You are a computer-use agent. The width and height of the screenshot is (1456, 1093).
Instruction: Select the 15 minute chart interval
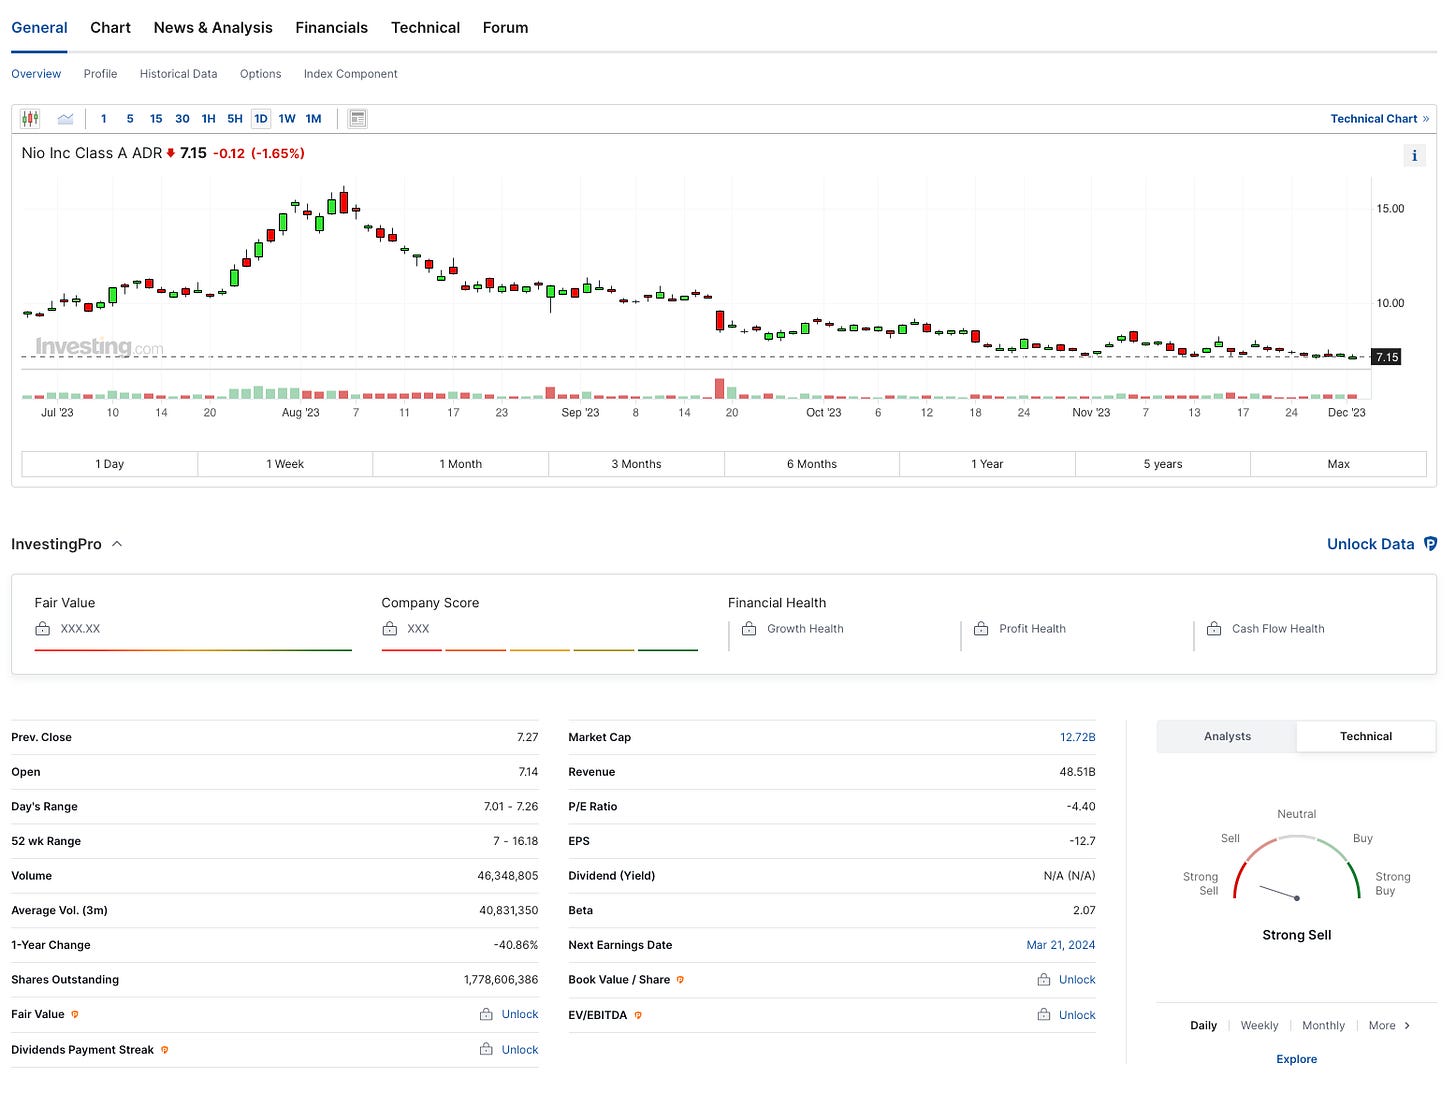(156, 119)
